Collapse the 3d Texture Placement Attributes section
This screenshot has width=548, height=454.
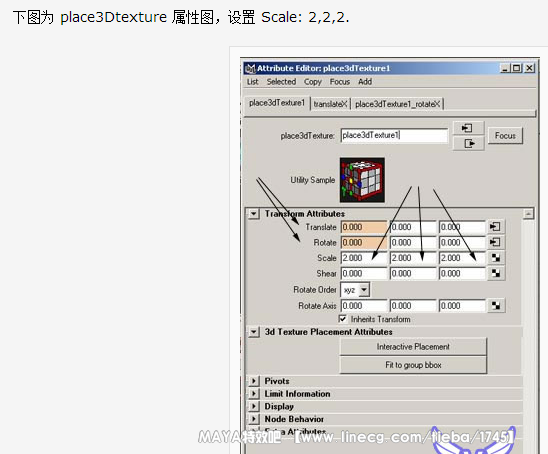pos(254,332)
